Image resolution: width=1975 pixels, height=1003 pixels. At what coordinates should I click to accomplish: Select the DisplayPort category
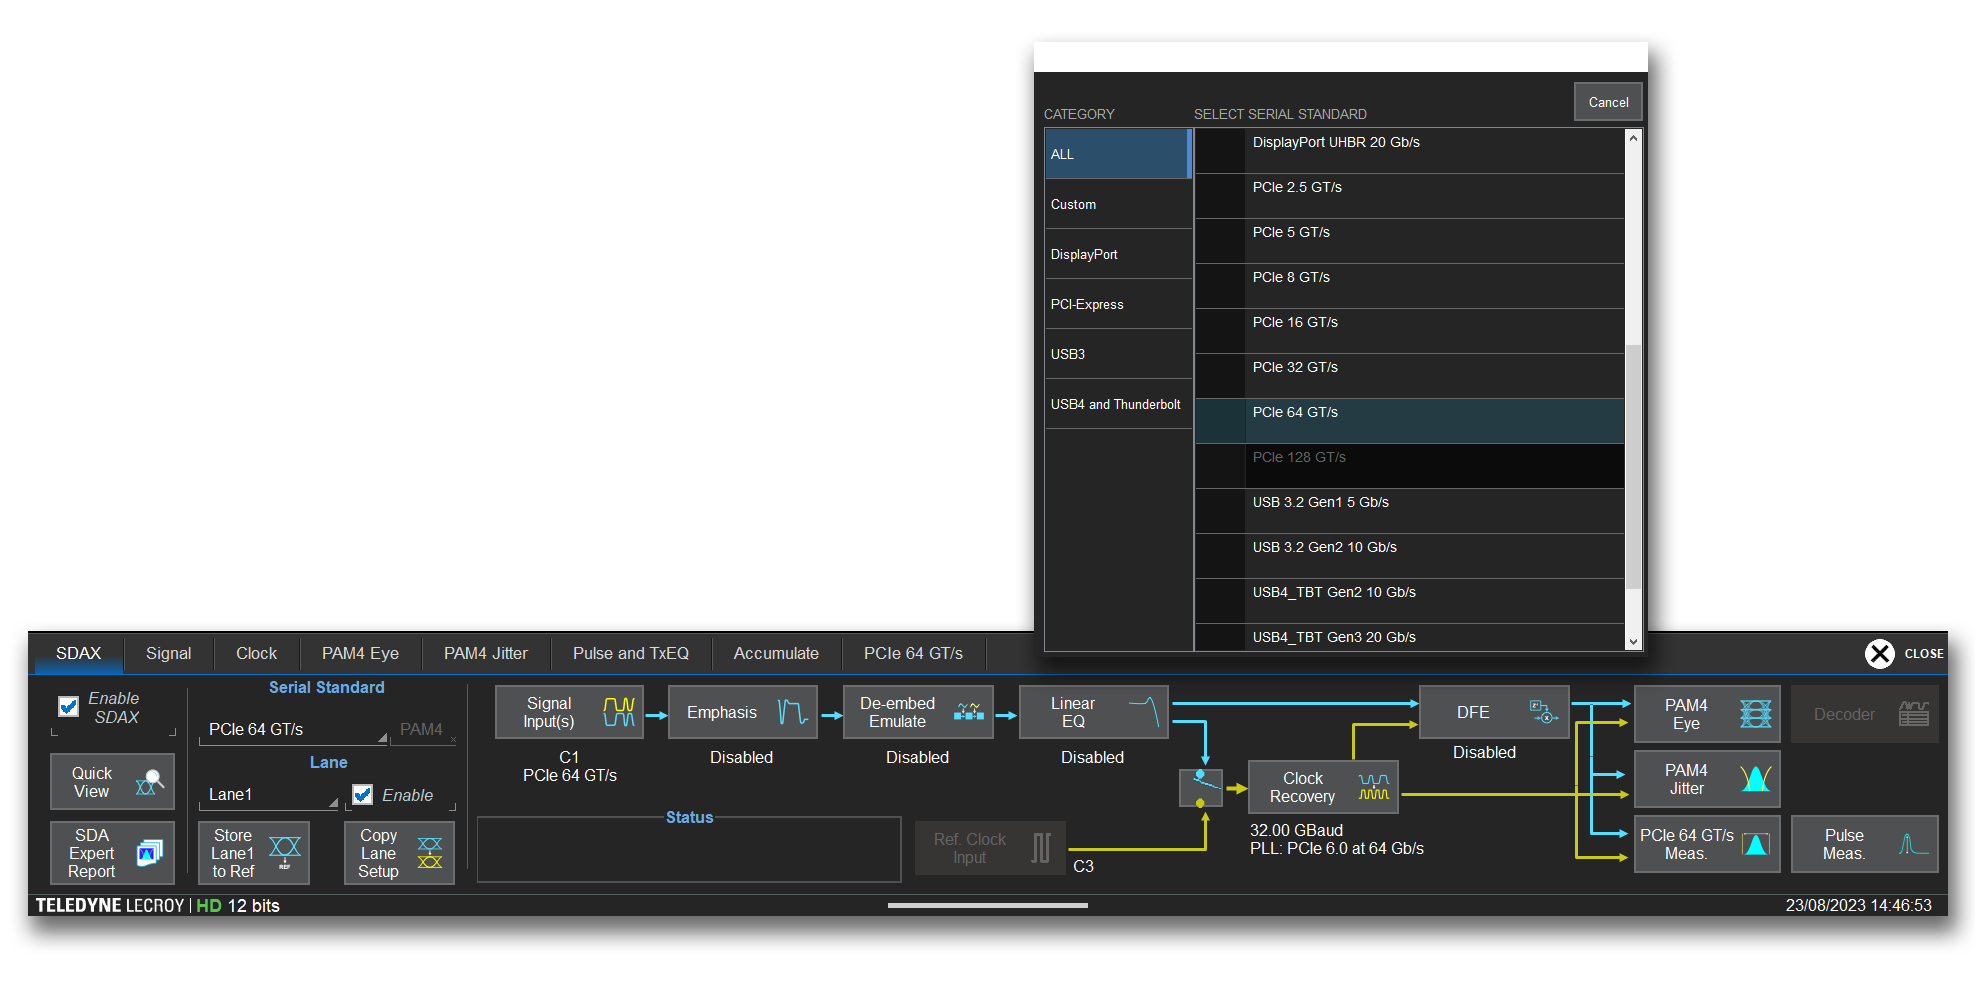[x=1118, y=254]
